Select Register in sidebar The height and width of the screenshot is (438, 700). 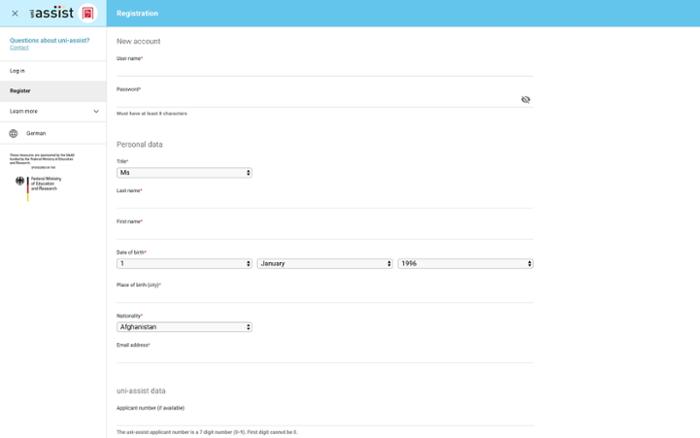click(53, 91)
